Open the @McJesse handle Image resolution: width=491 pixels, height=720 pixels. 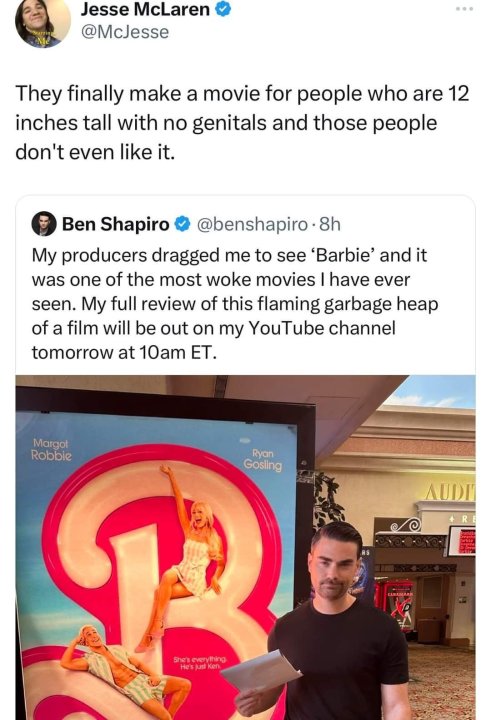[x=125, y=32]
